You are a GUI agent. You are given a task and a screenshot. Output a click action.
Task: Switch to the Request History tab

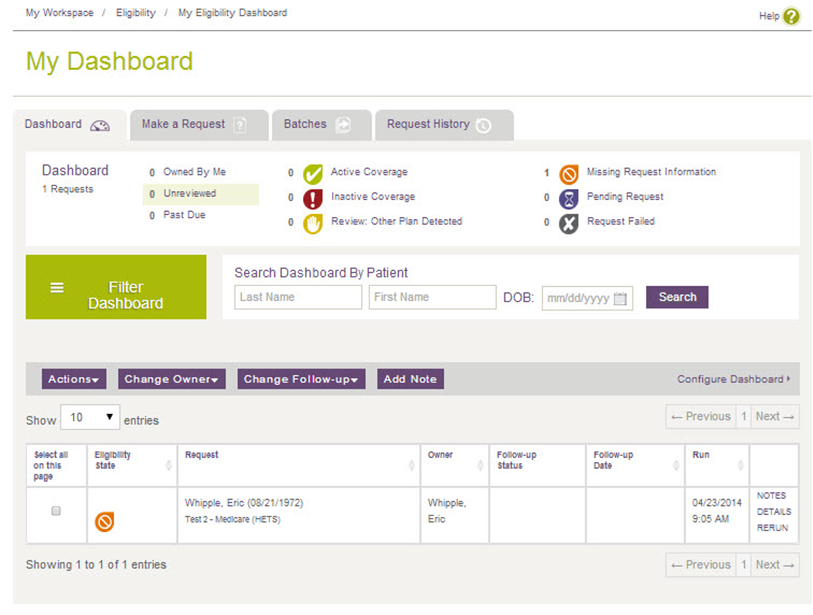coord(444,125)
